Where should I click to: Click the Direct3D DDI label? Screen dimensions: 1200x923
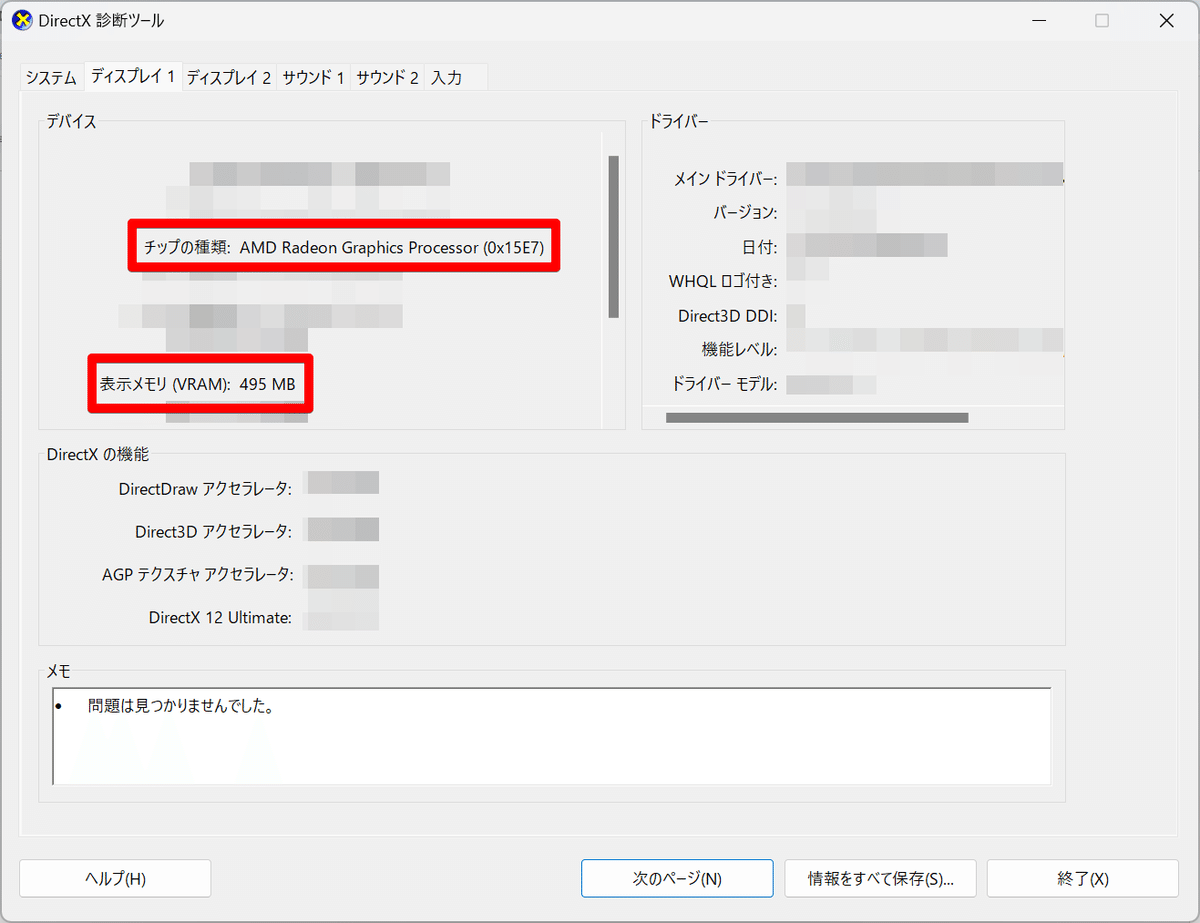[727, 316]
